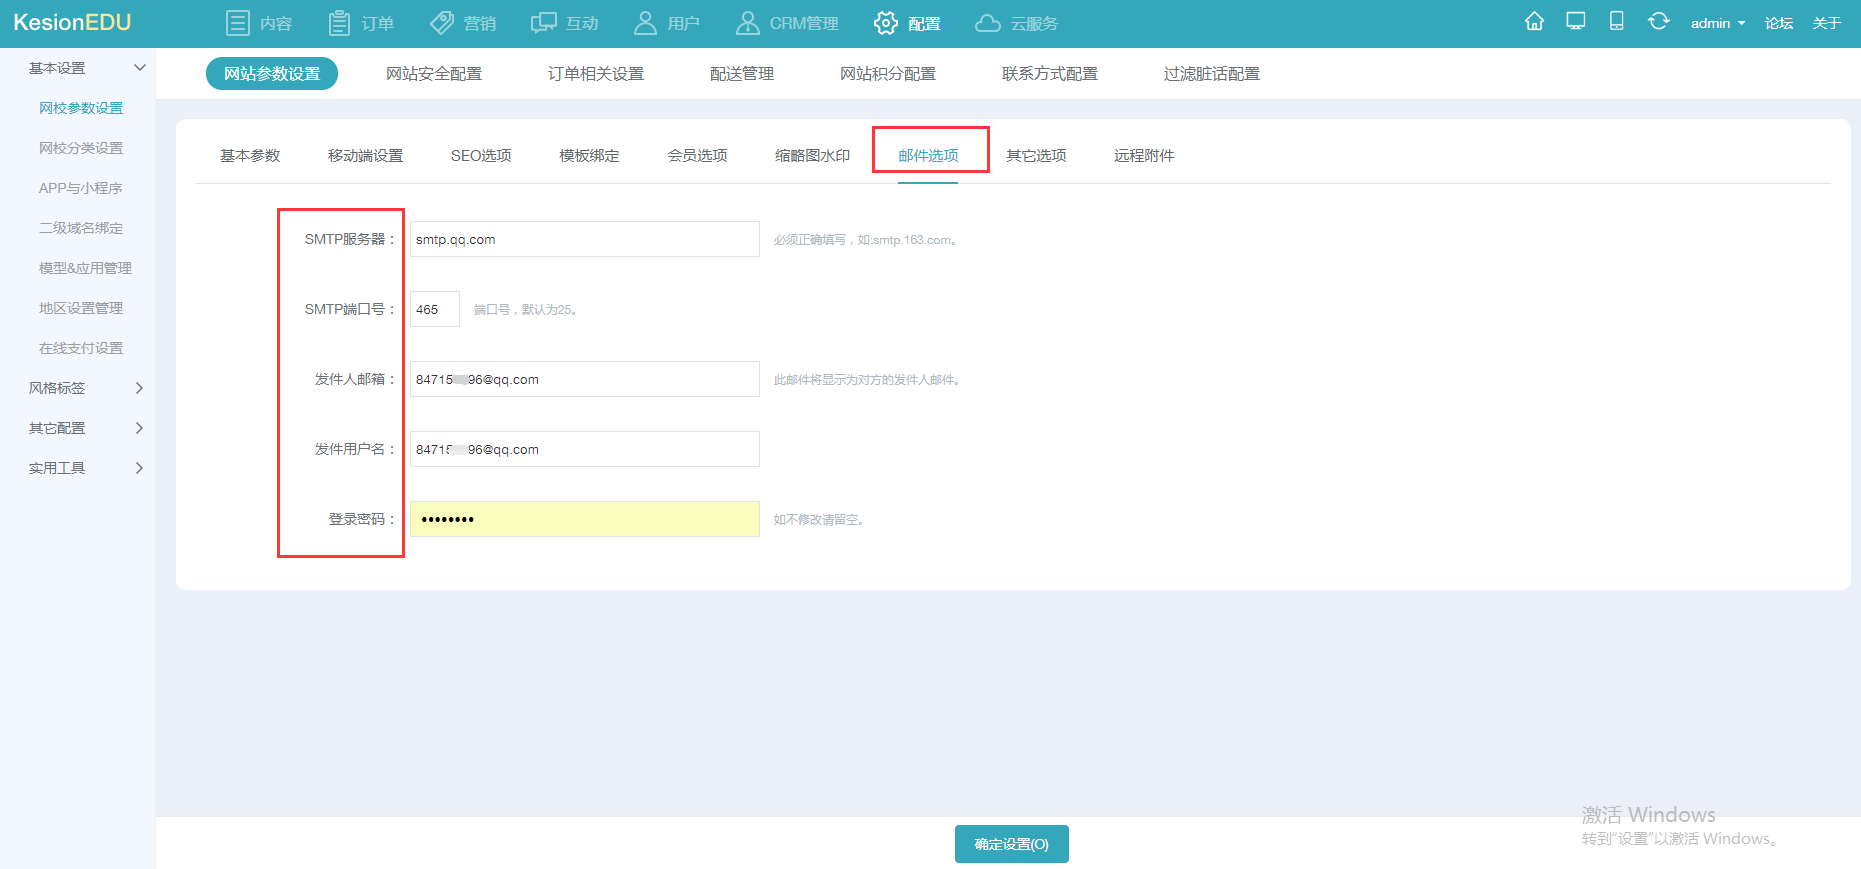
Task: Expand the 风格标签 sidebar section
Action: [x=139, y=388]
